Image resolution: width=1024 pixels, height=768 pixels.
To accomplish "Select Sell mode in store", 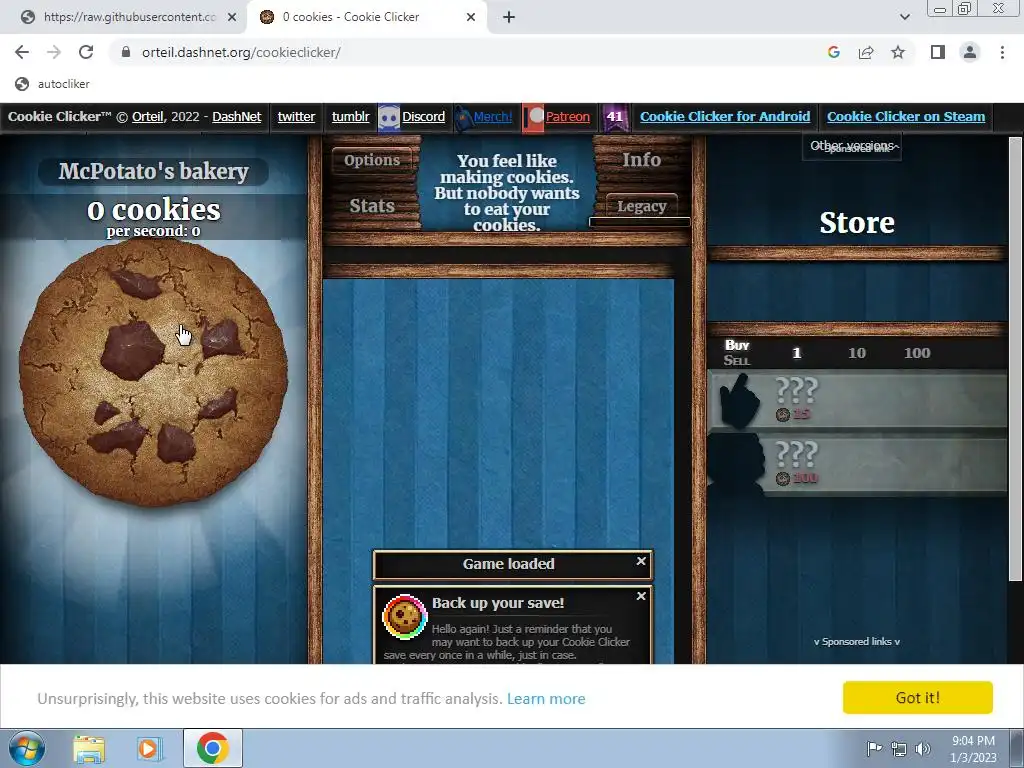I will 737,360.
